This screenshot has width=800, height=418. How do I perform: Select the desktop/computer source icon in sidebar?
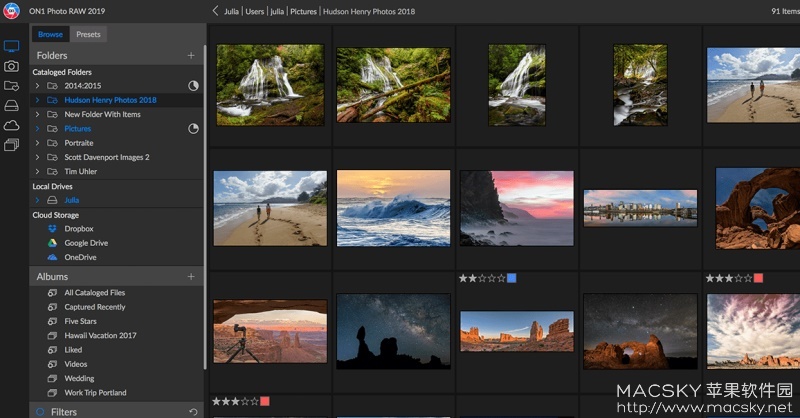pyautogui.click(x=11, y=46)
